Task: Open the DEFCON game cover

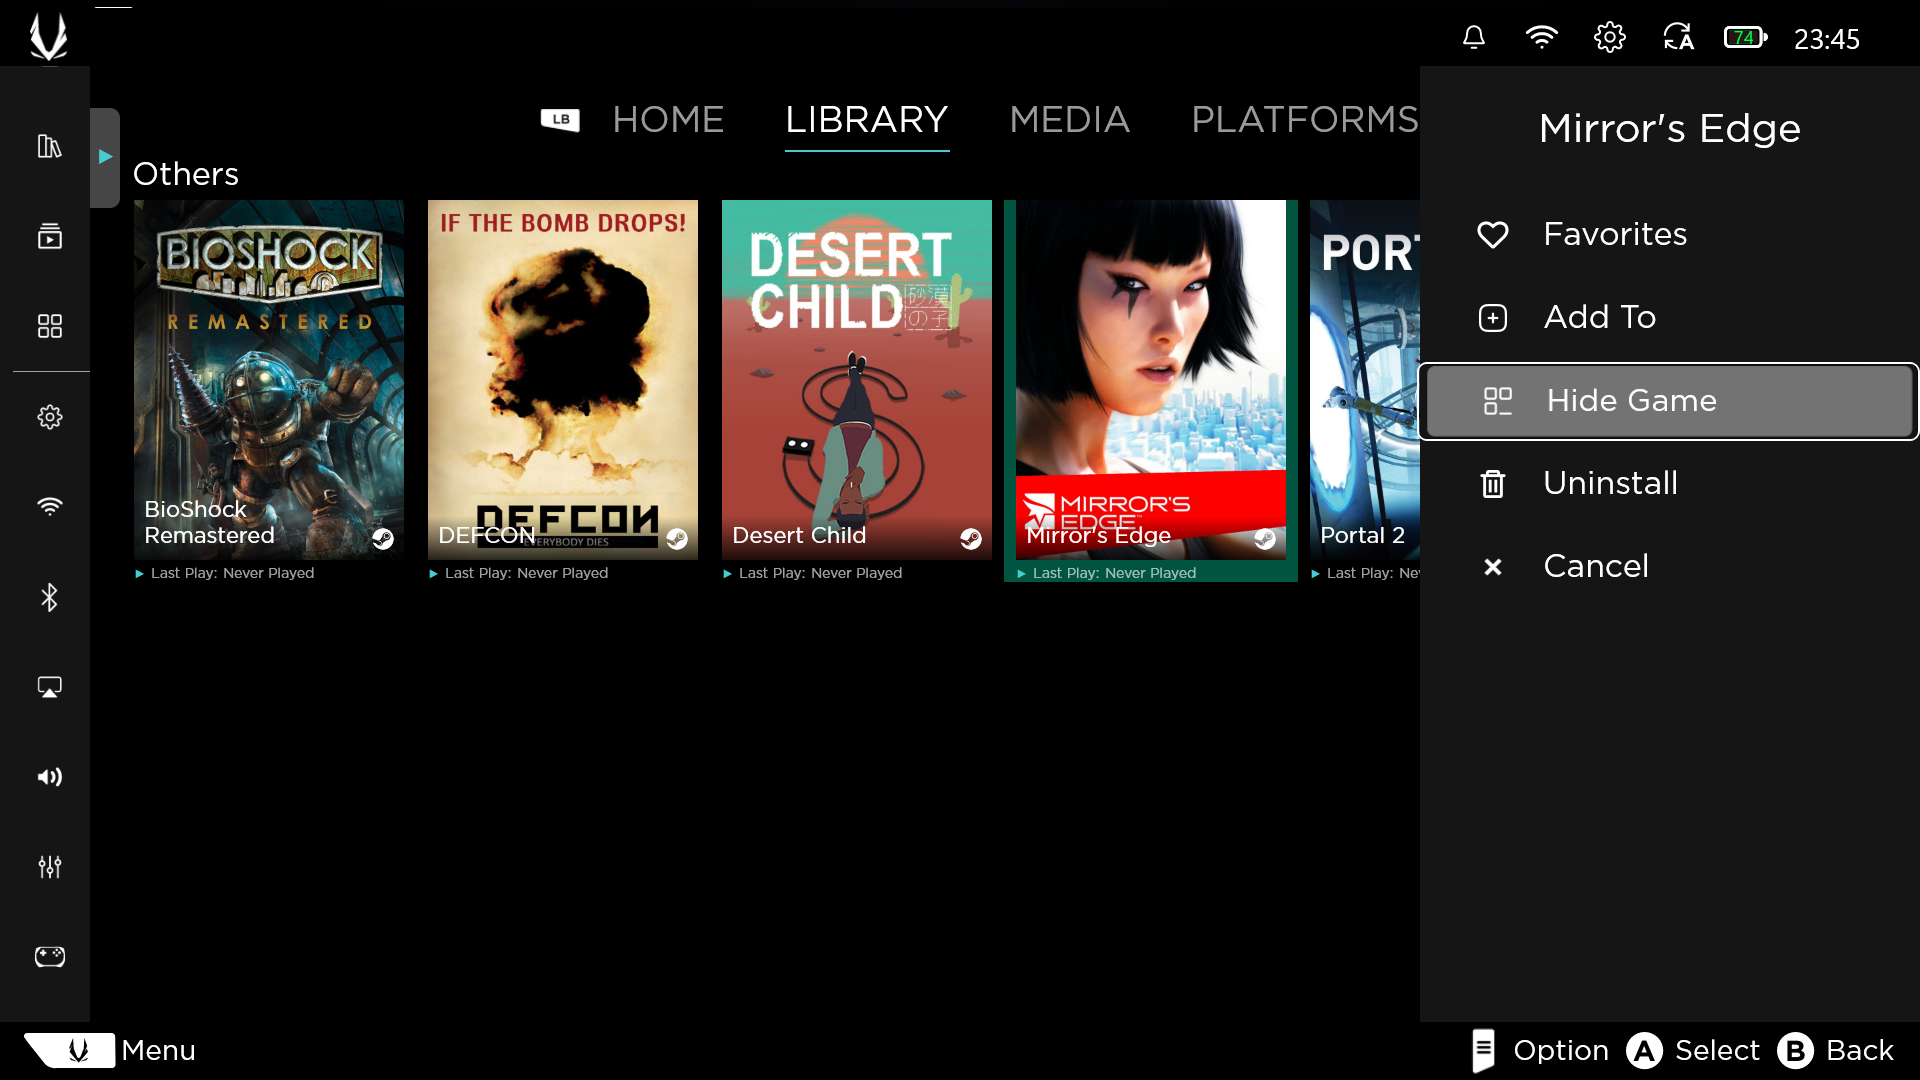Action: point(563,380)
